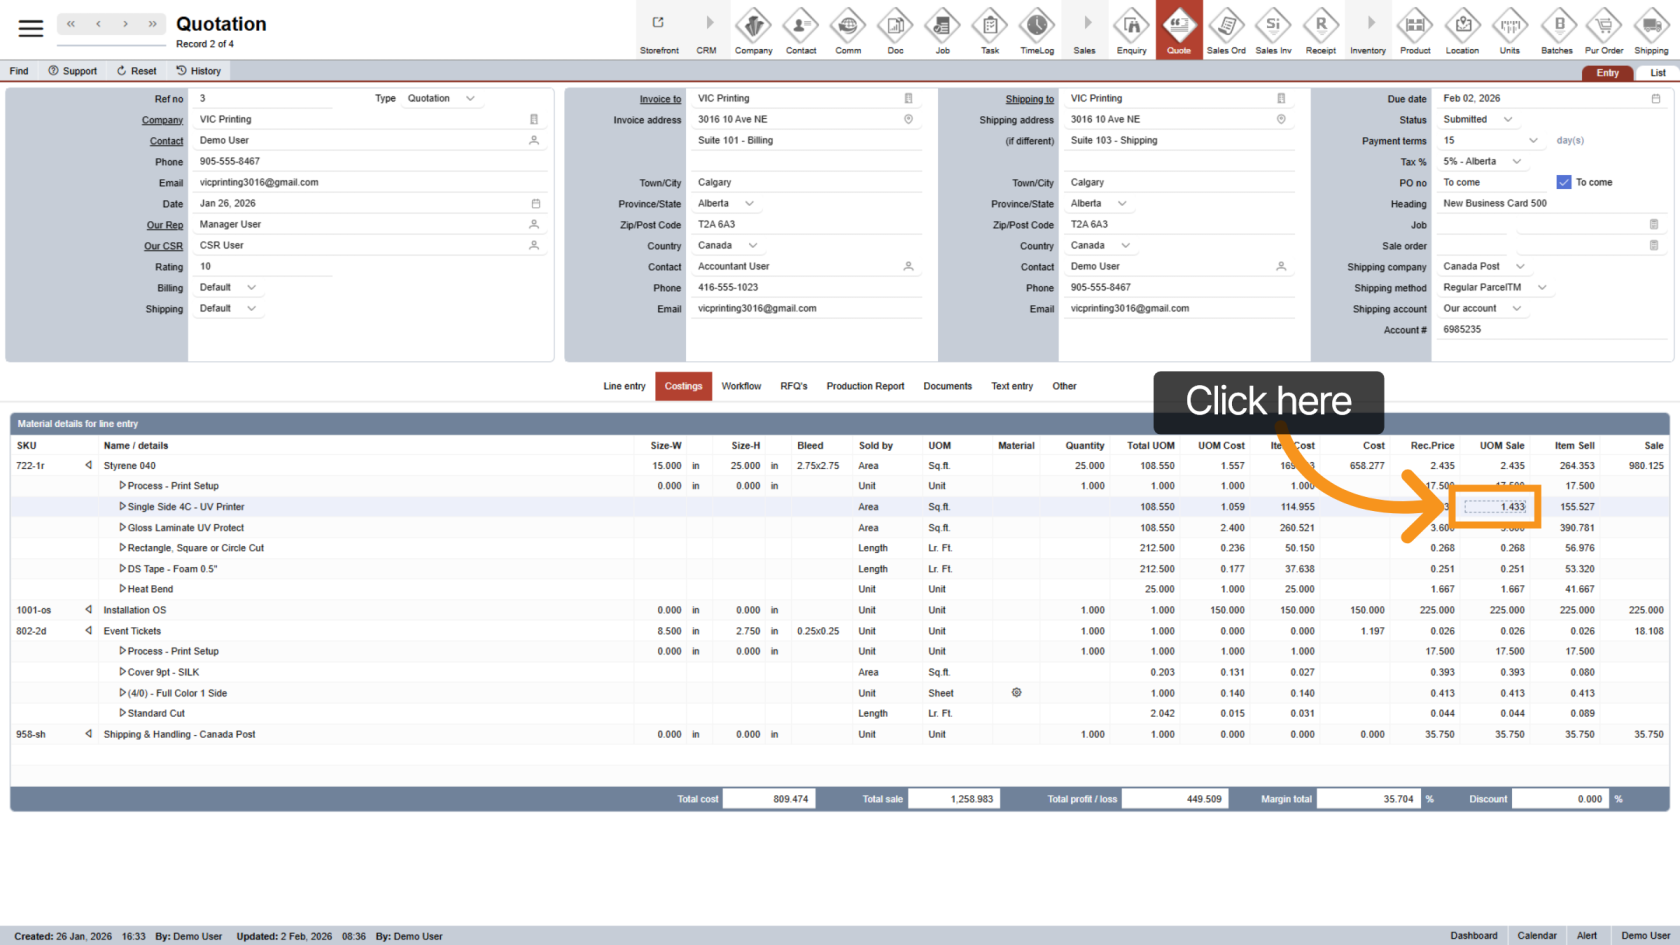Click gear icon in Full Color row
The height and width of the screenshot is (945, 1680).
pyautogui.click(x=1016, y=693)
